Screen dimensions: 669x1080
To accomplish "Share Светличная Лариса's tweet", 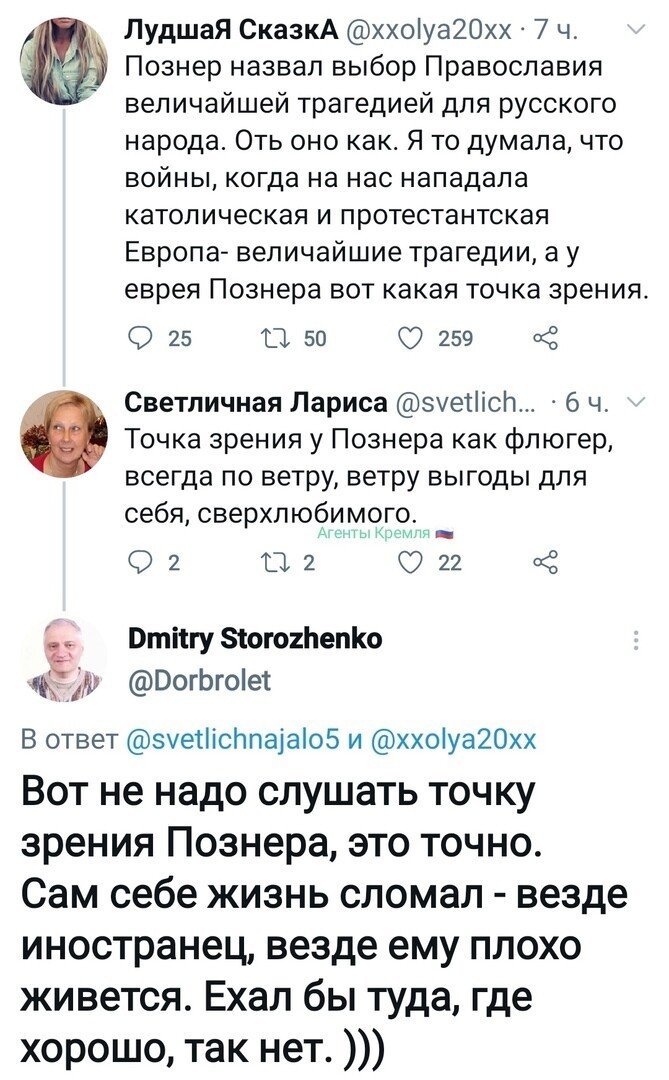I will [546, 563].
